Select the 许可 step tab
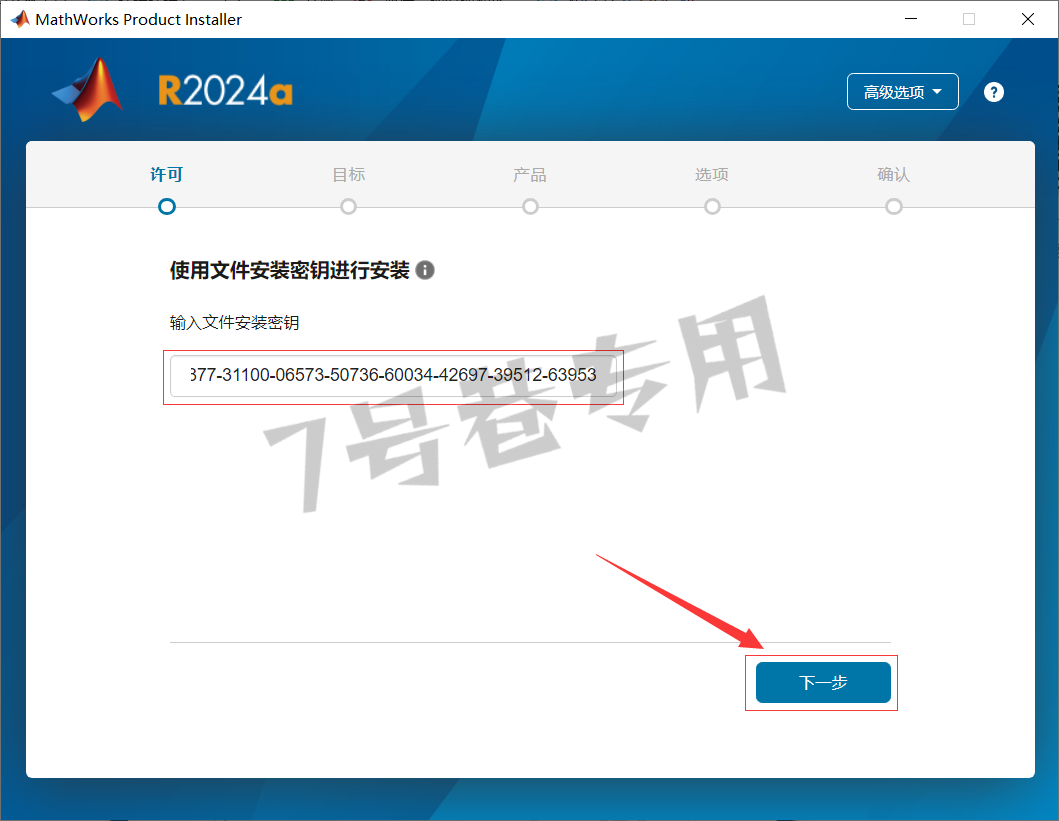This screenshot has height=821, width=1059. (x=167, y=175)
